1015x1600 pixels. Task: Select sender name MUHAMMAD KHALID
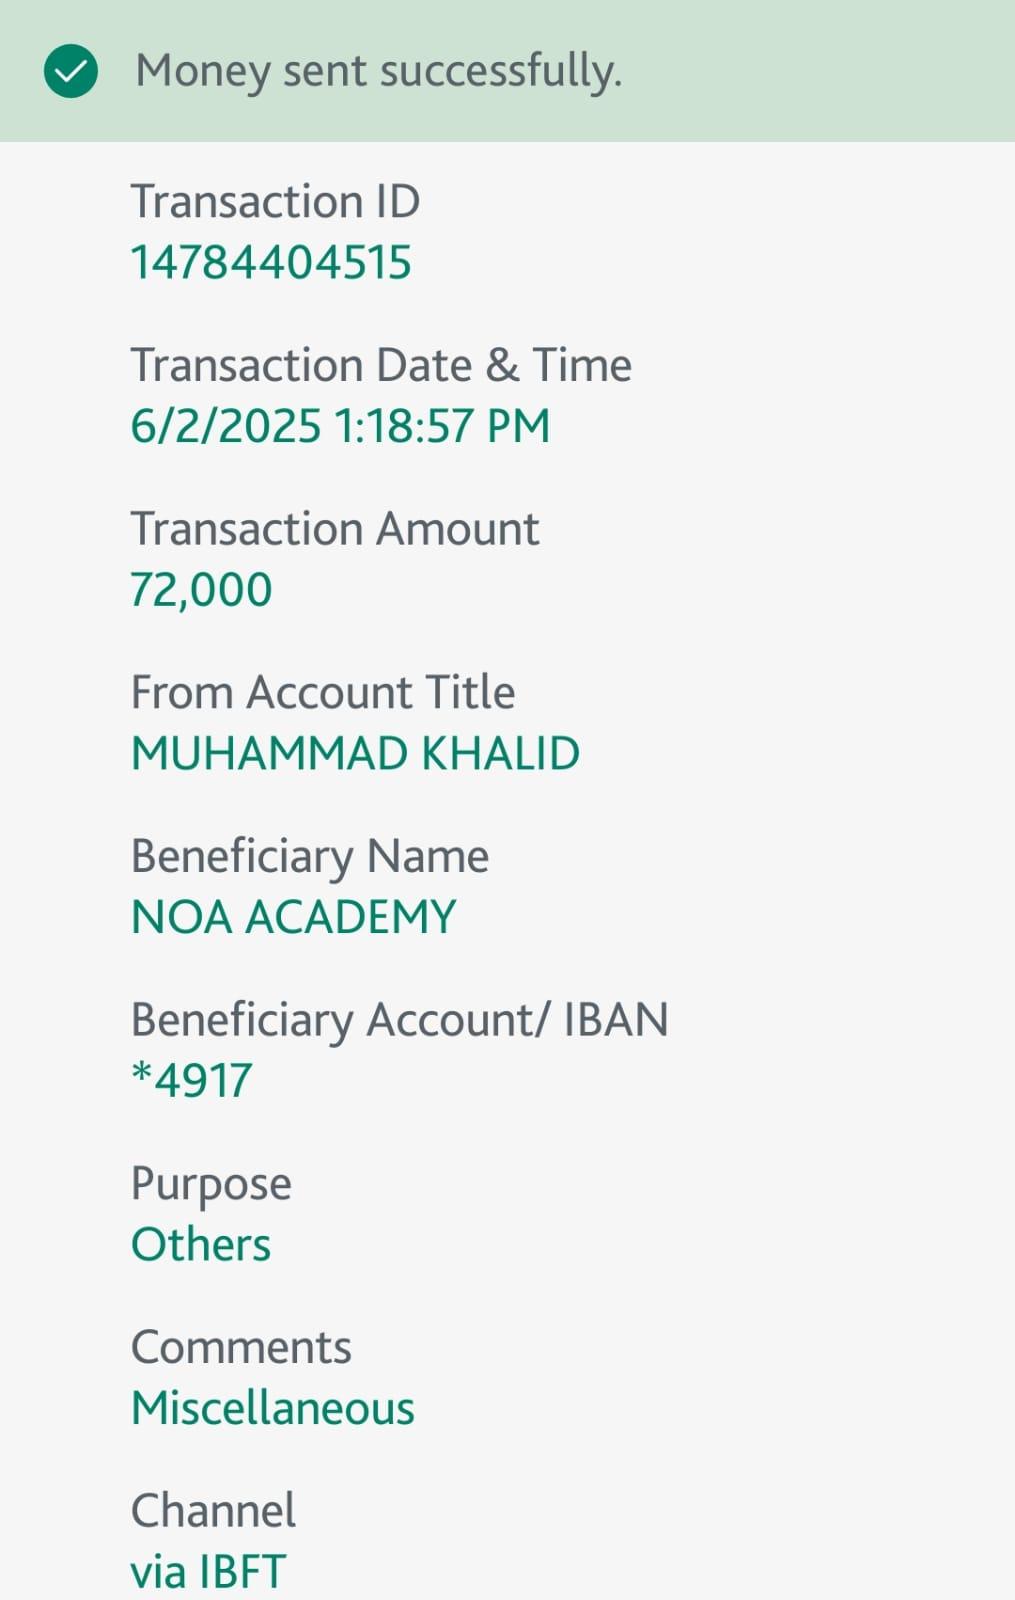pos(355,754)
